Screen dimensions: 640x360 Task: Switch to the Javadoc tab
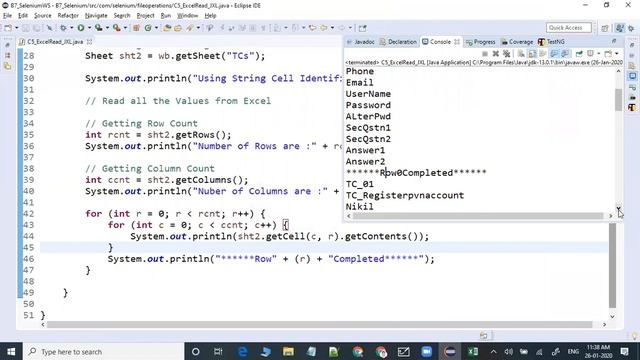click(361, 42)
